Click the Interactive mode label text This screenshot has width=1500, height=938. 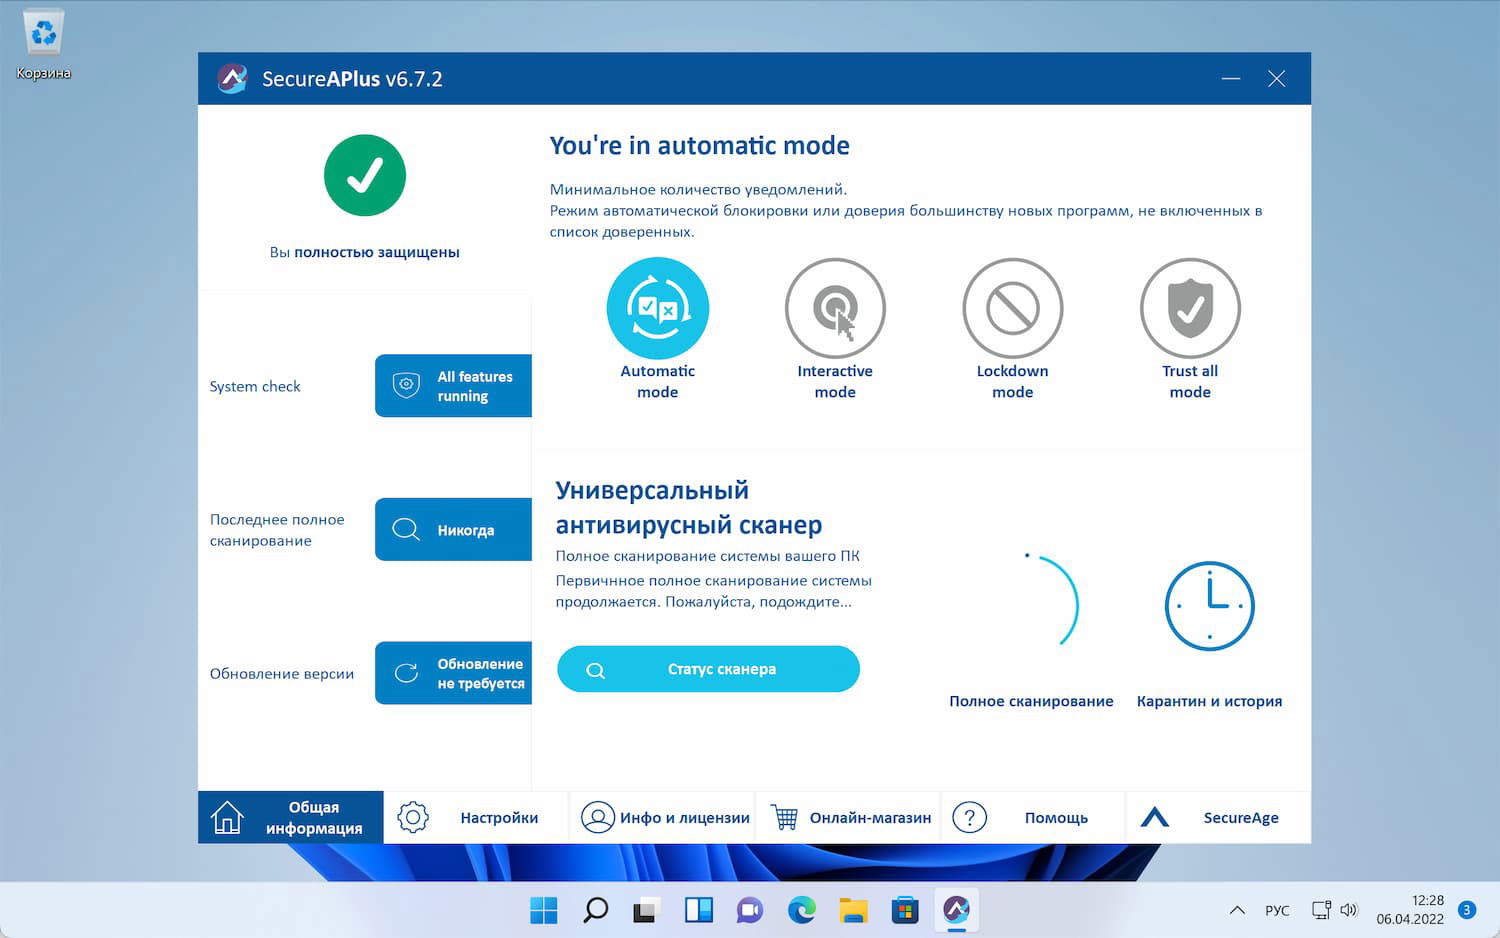click(x=835, y=381)
